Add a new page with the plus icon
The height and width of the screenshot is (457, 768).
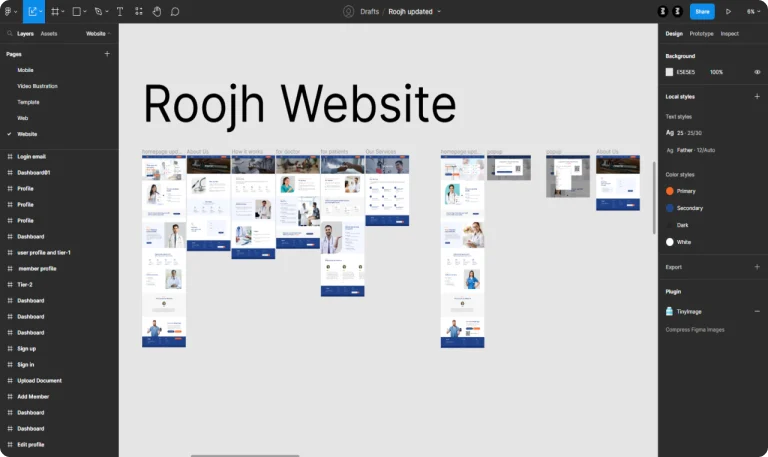coord(107,54)
